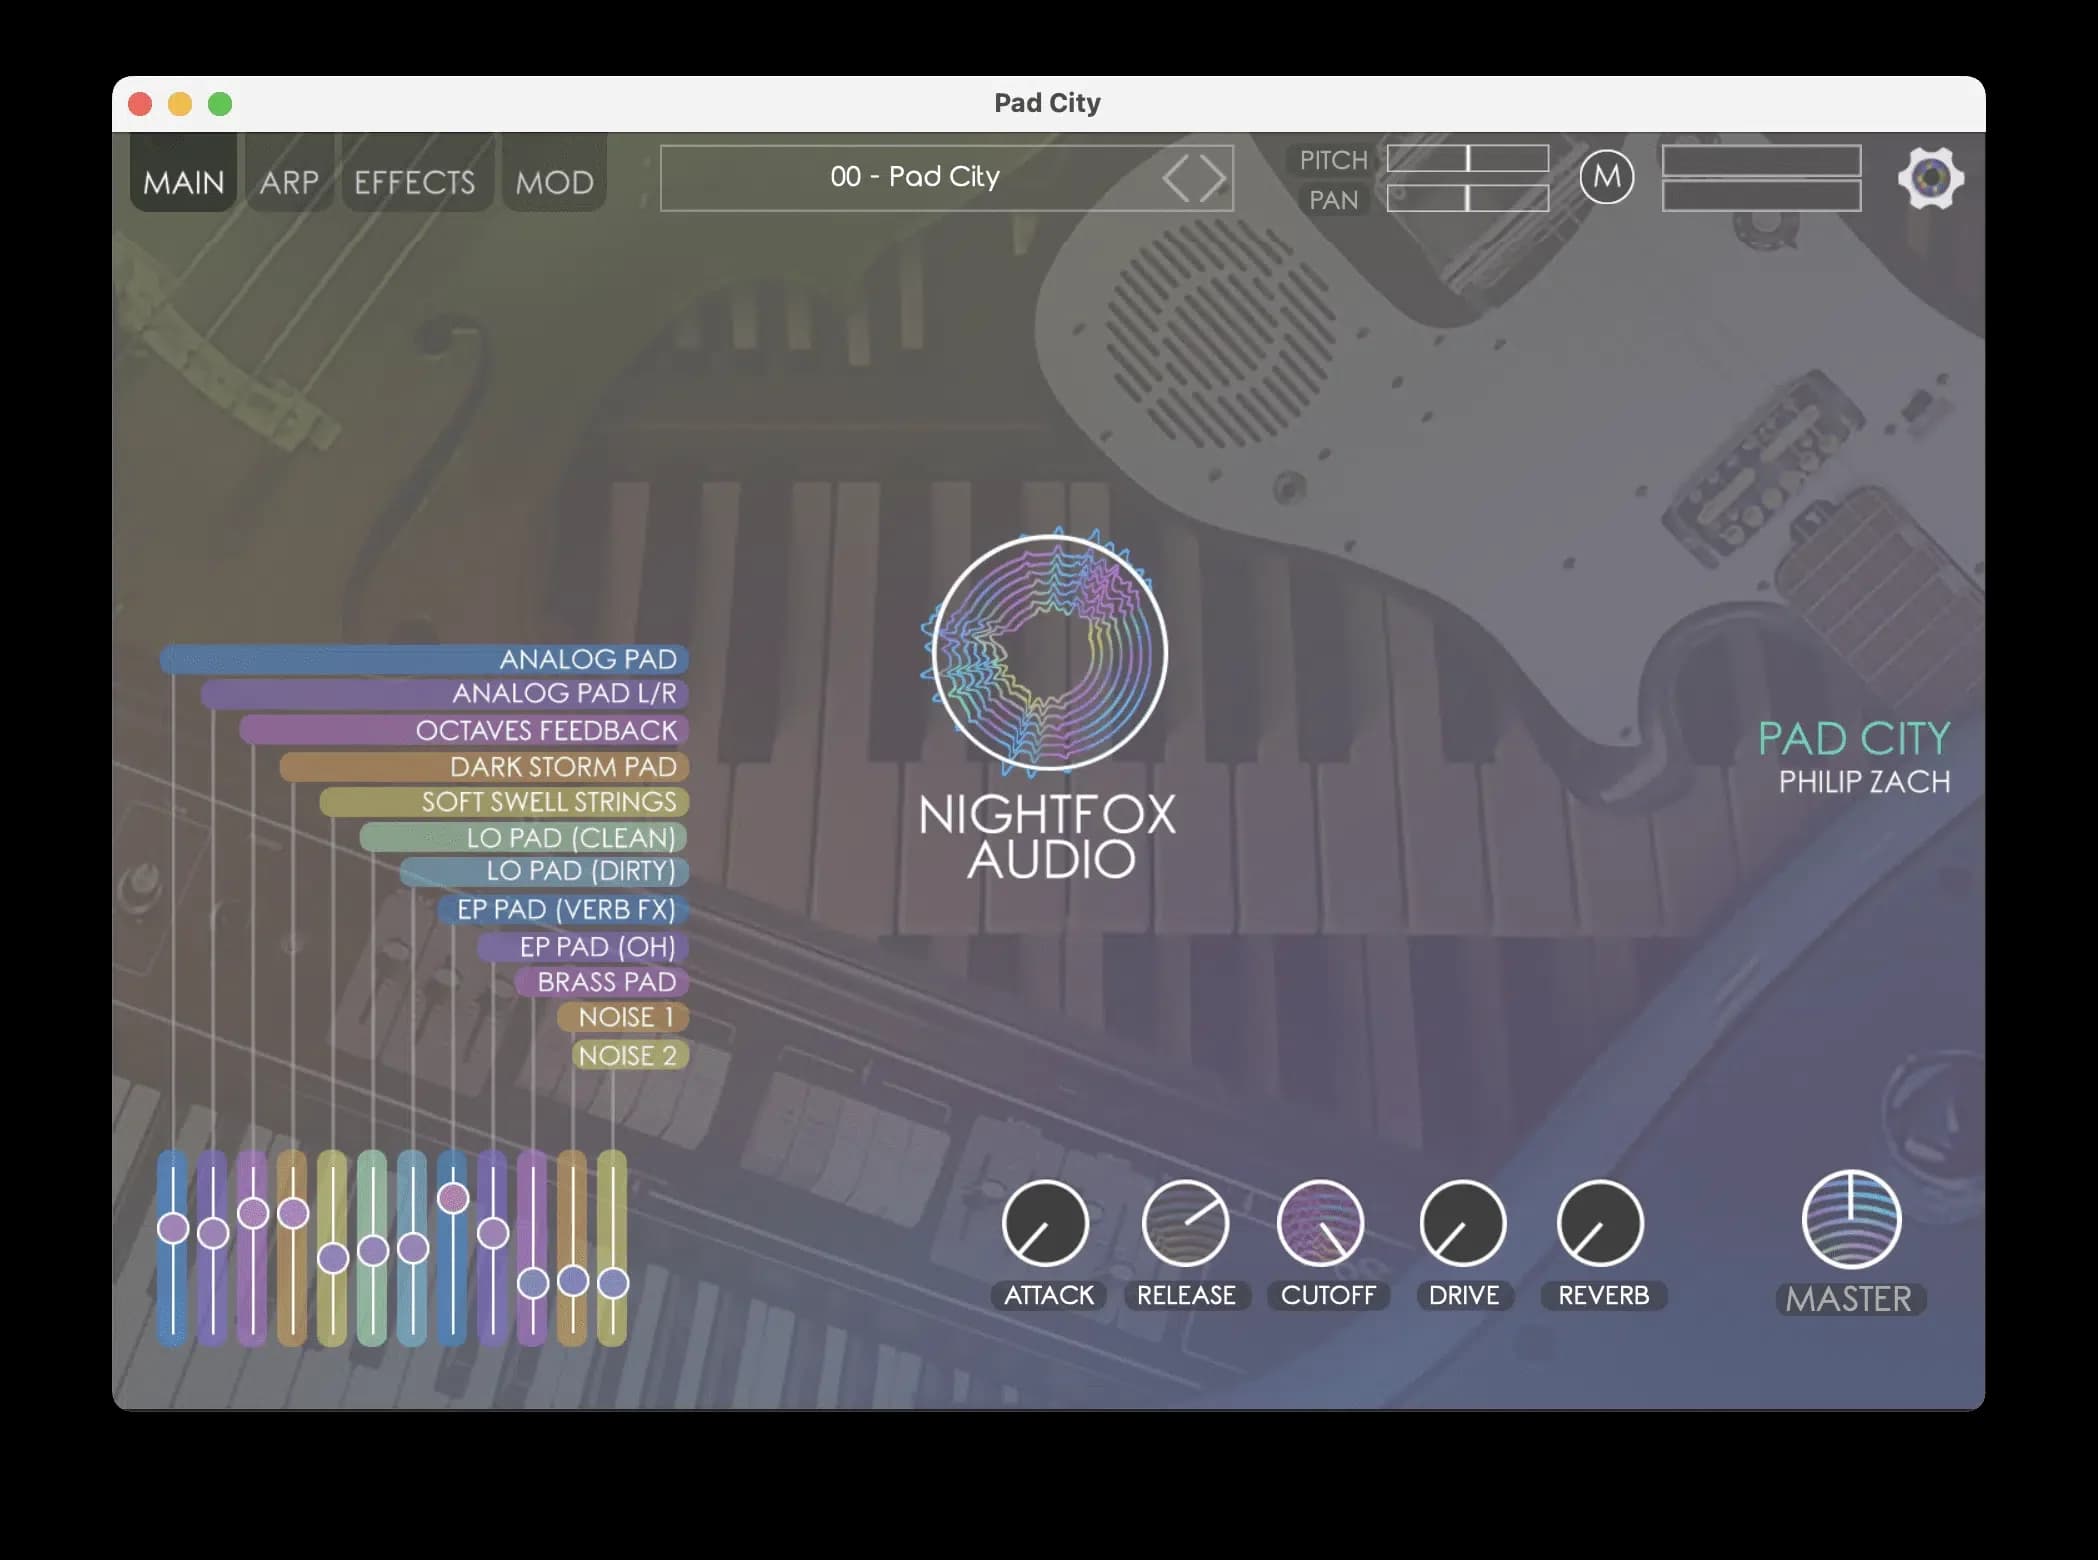
Task: Advance to the next preset with the right chevron
Action: pos(1211,177)
